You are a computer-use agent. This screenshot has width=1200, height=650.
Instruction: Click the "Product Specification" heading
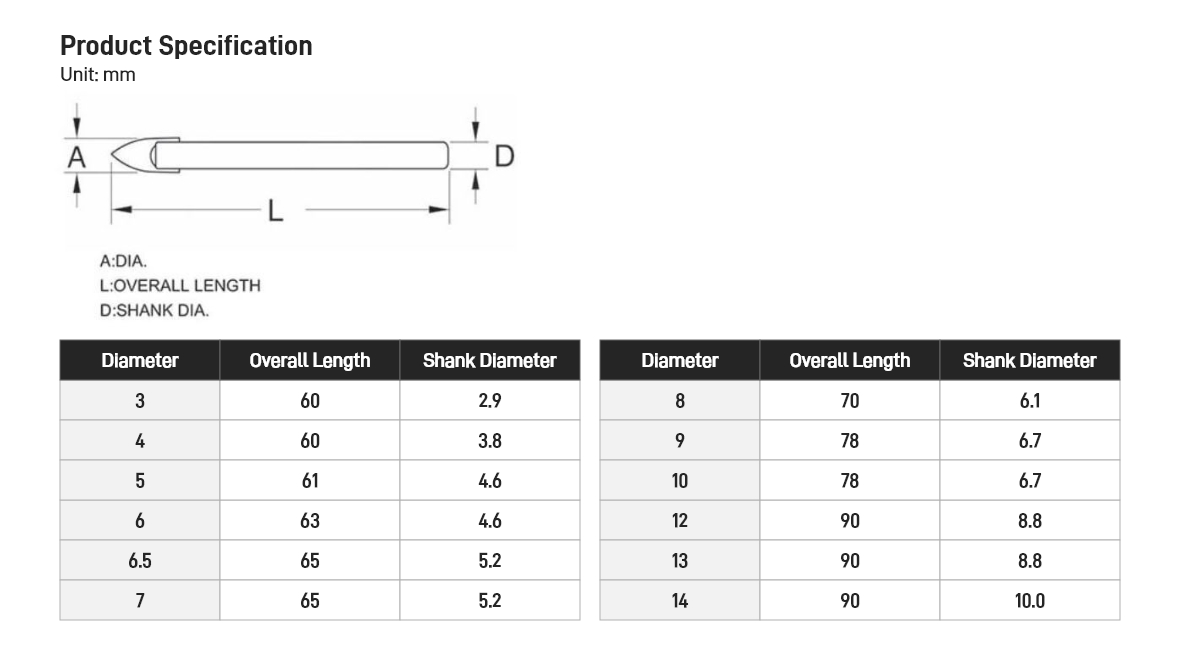186,46
